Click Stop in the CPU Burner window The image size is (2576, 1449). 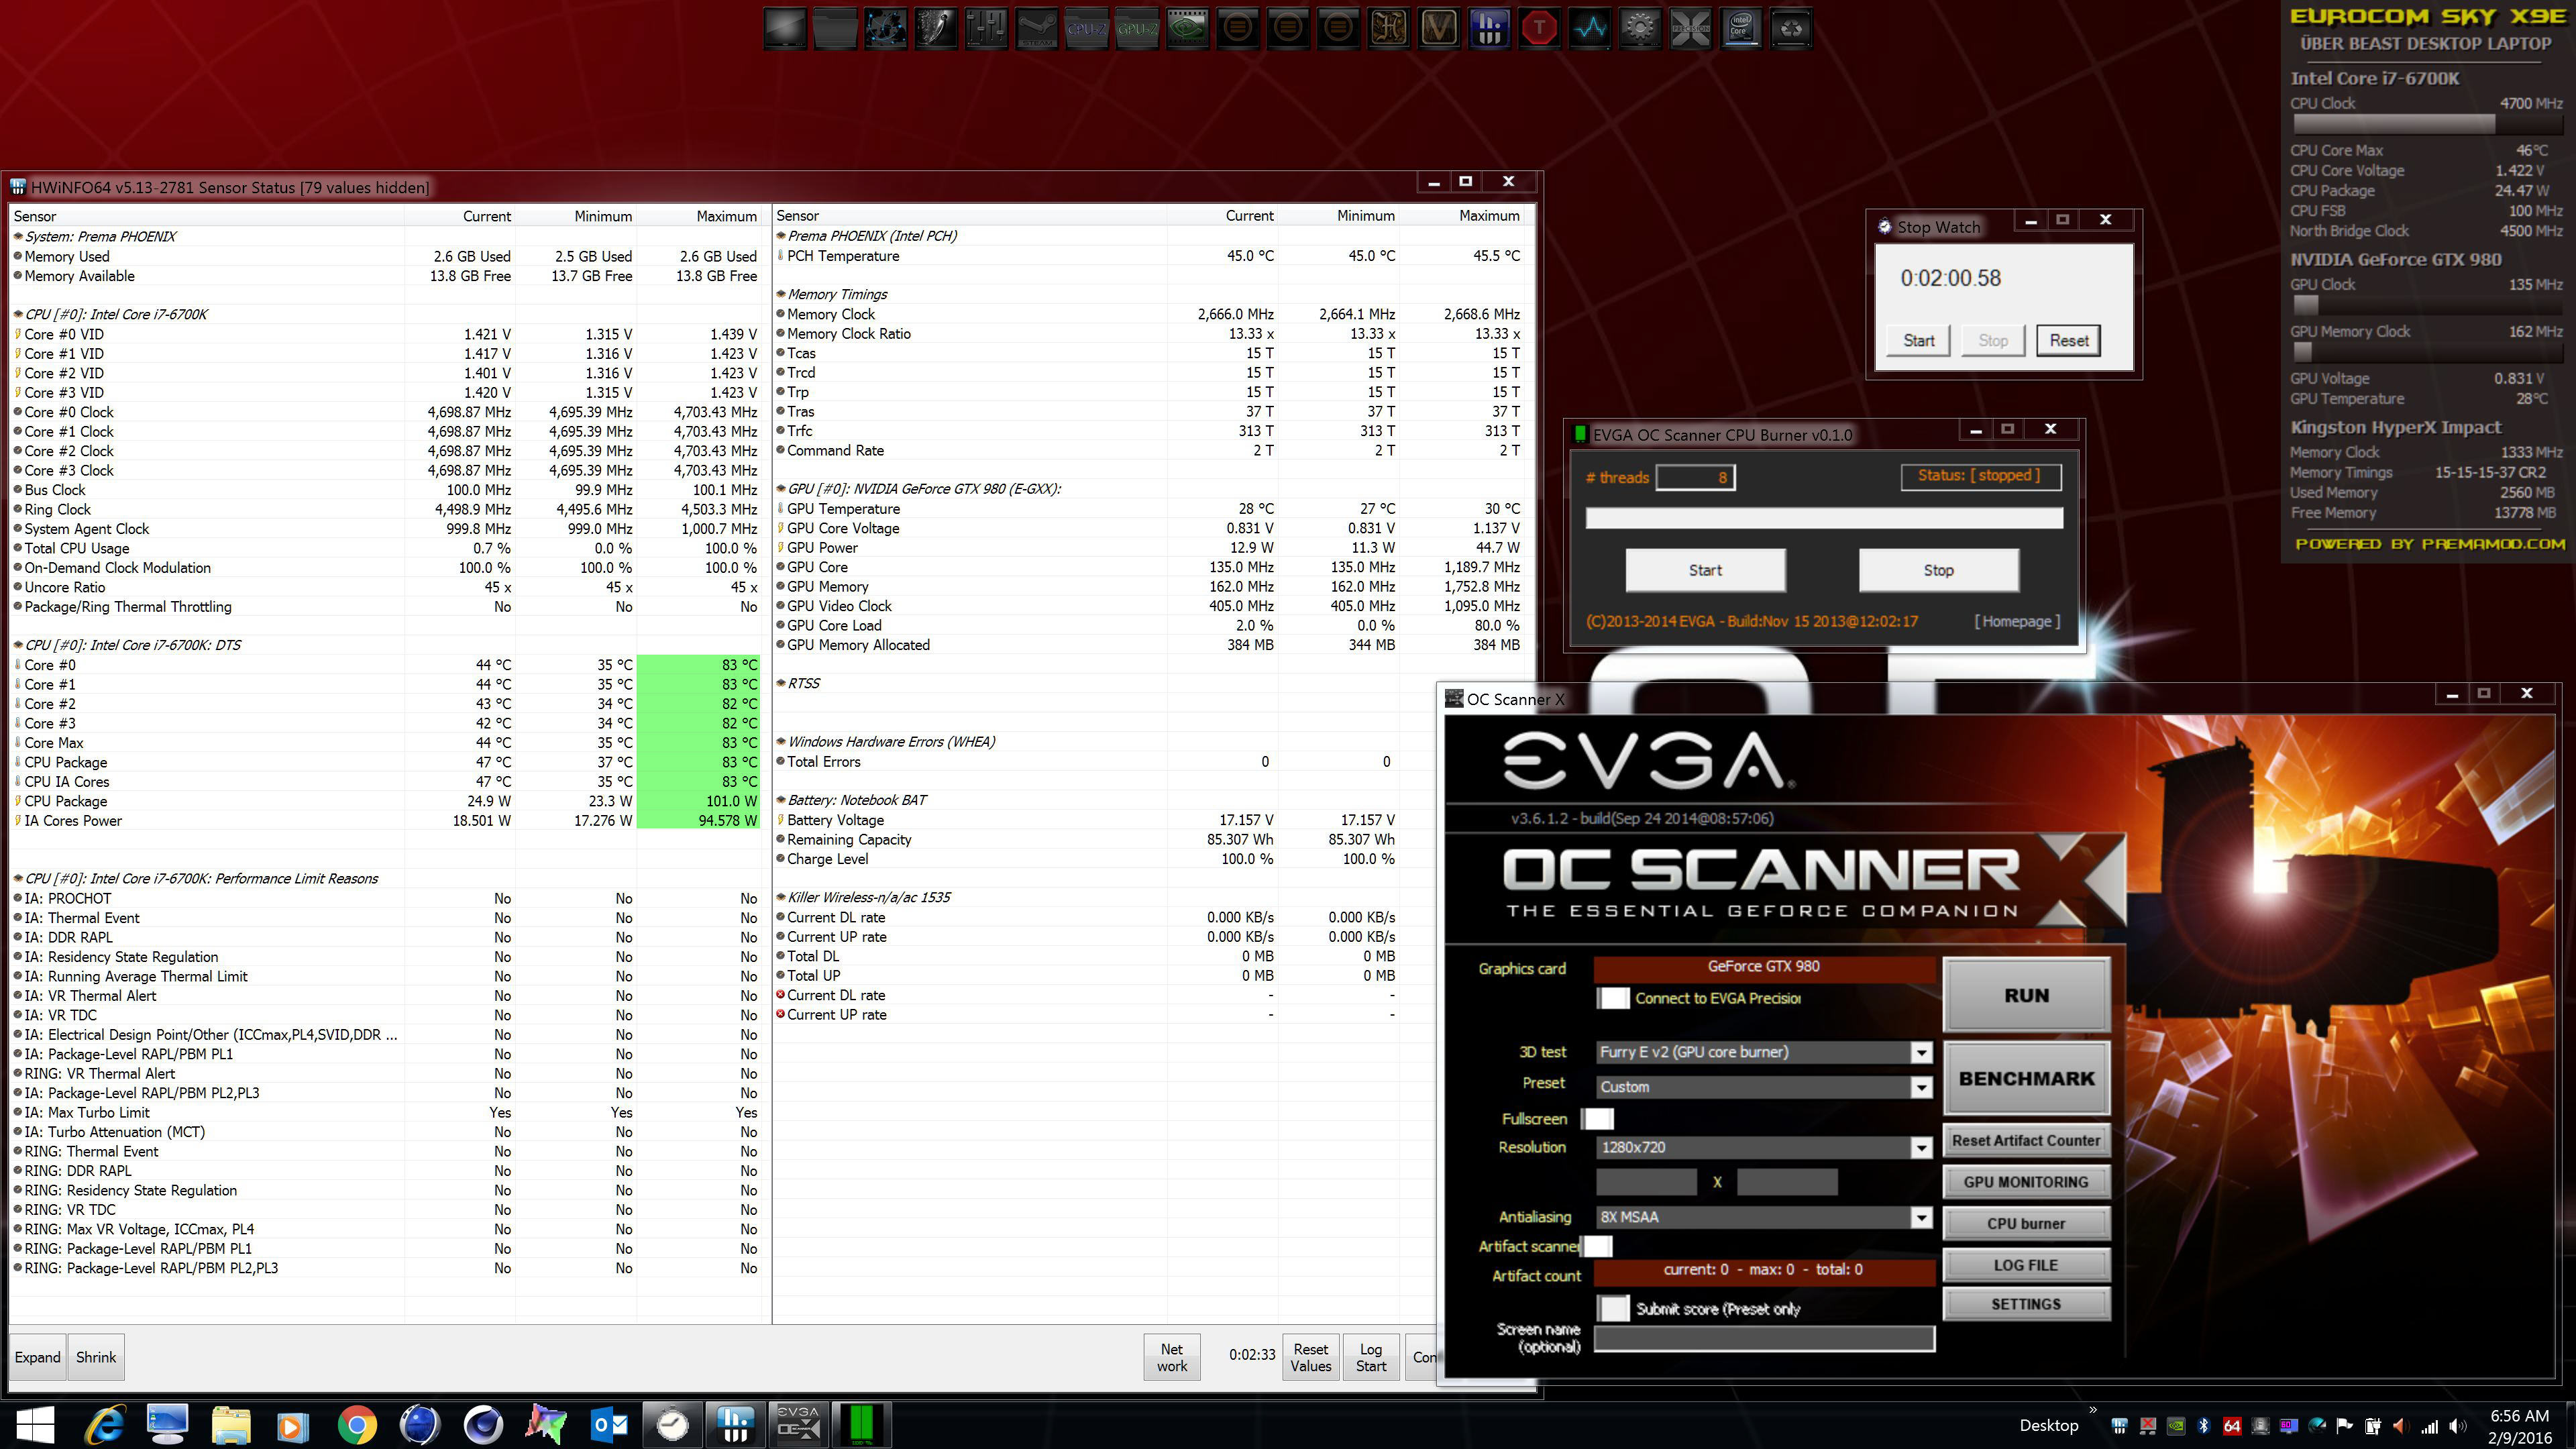(1938, 570)
